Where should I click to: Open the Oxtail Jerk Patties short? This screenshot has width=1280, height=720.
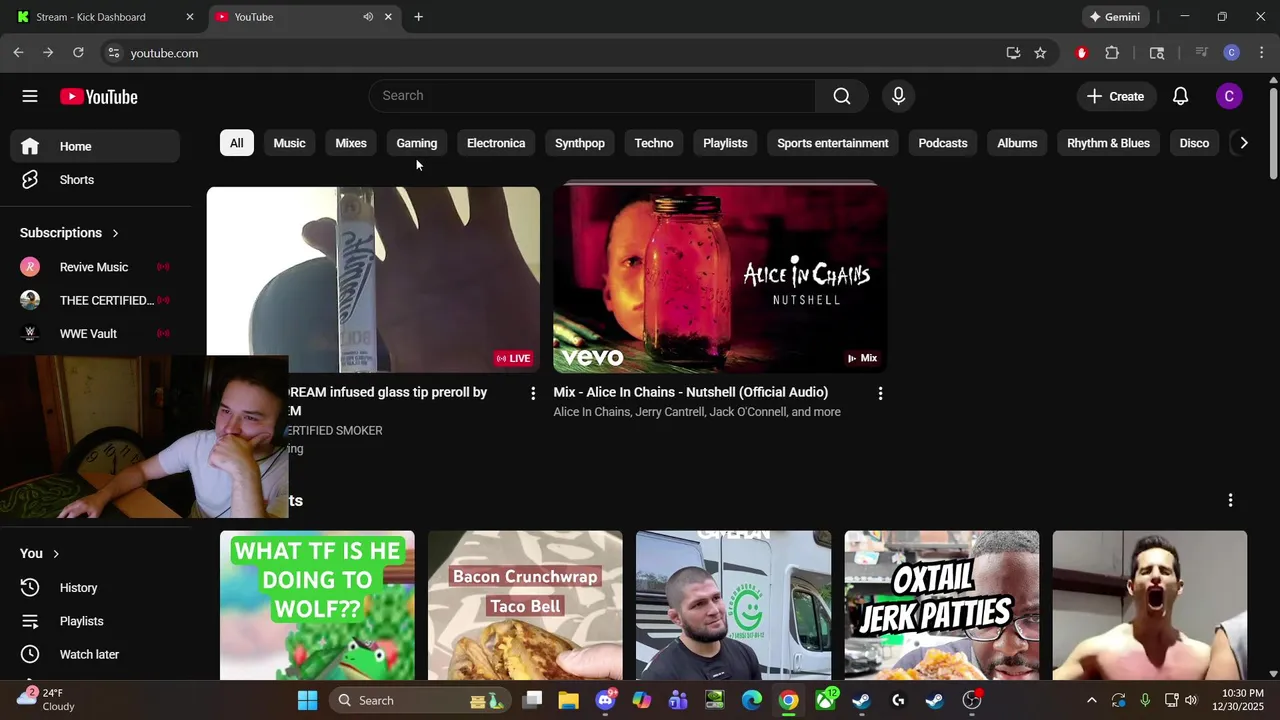tap(942, 605)
